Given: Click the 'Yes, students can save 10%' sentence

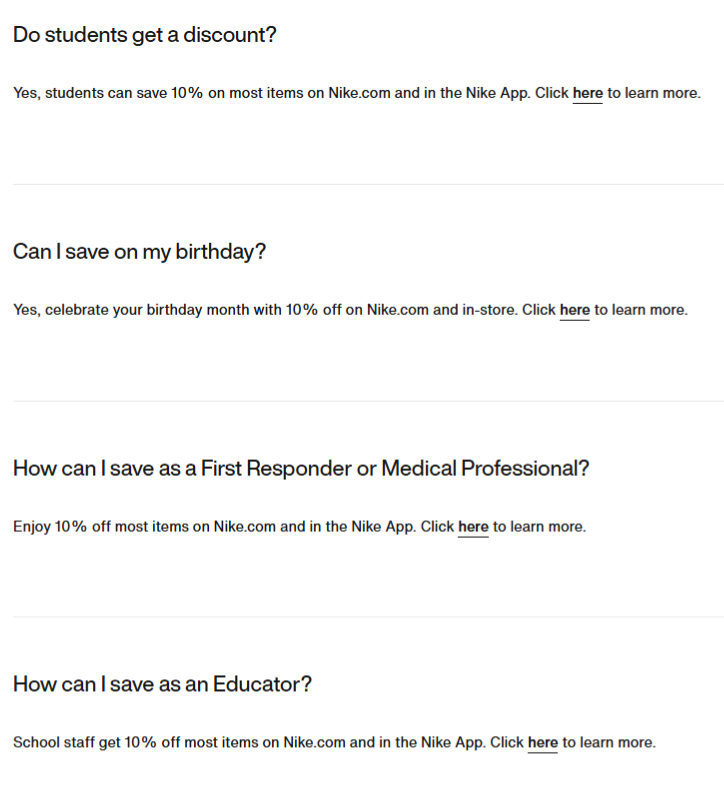Looking at the screenshot, I should (x=108, y=93).
